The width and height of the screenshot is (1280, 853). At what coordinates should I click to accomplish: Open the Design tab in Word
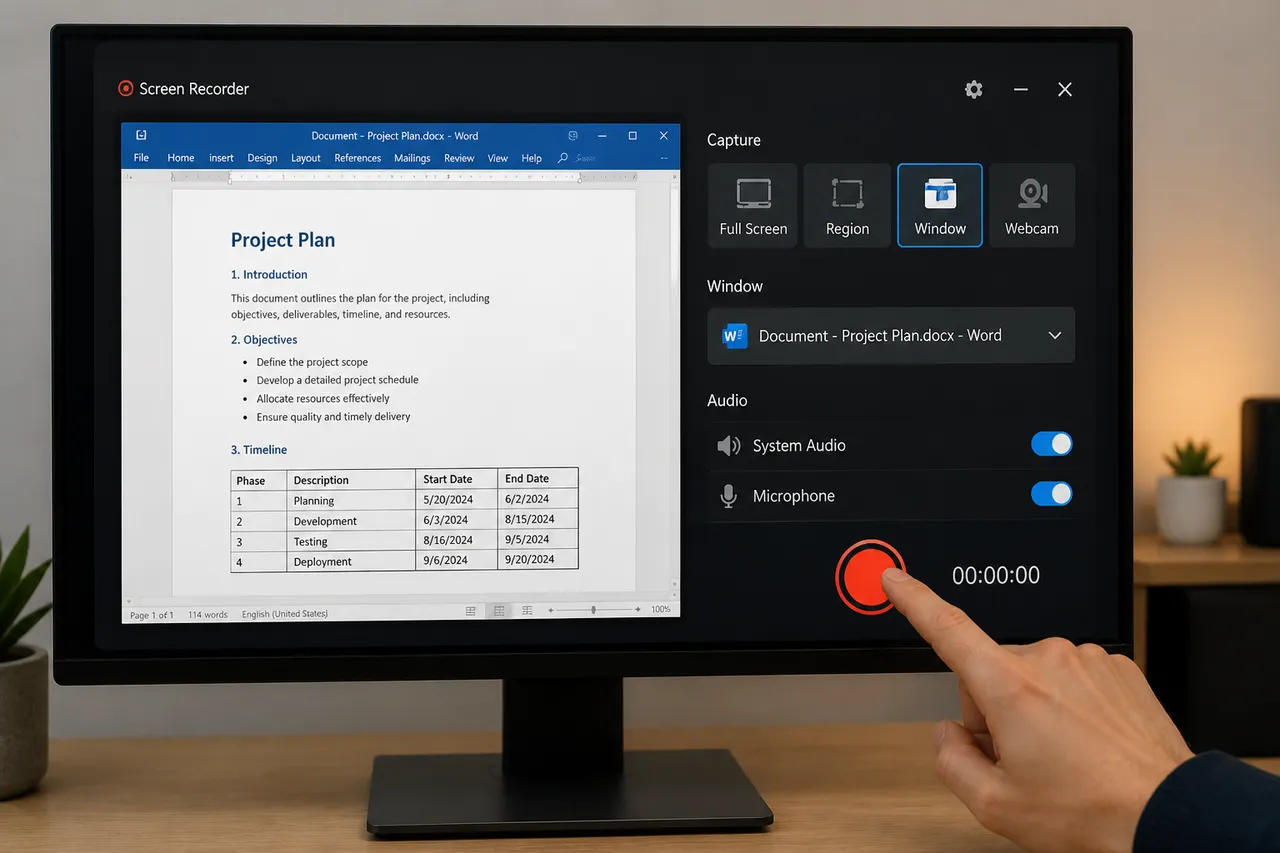pos(262,158)
